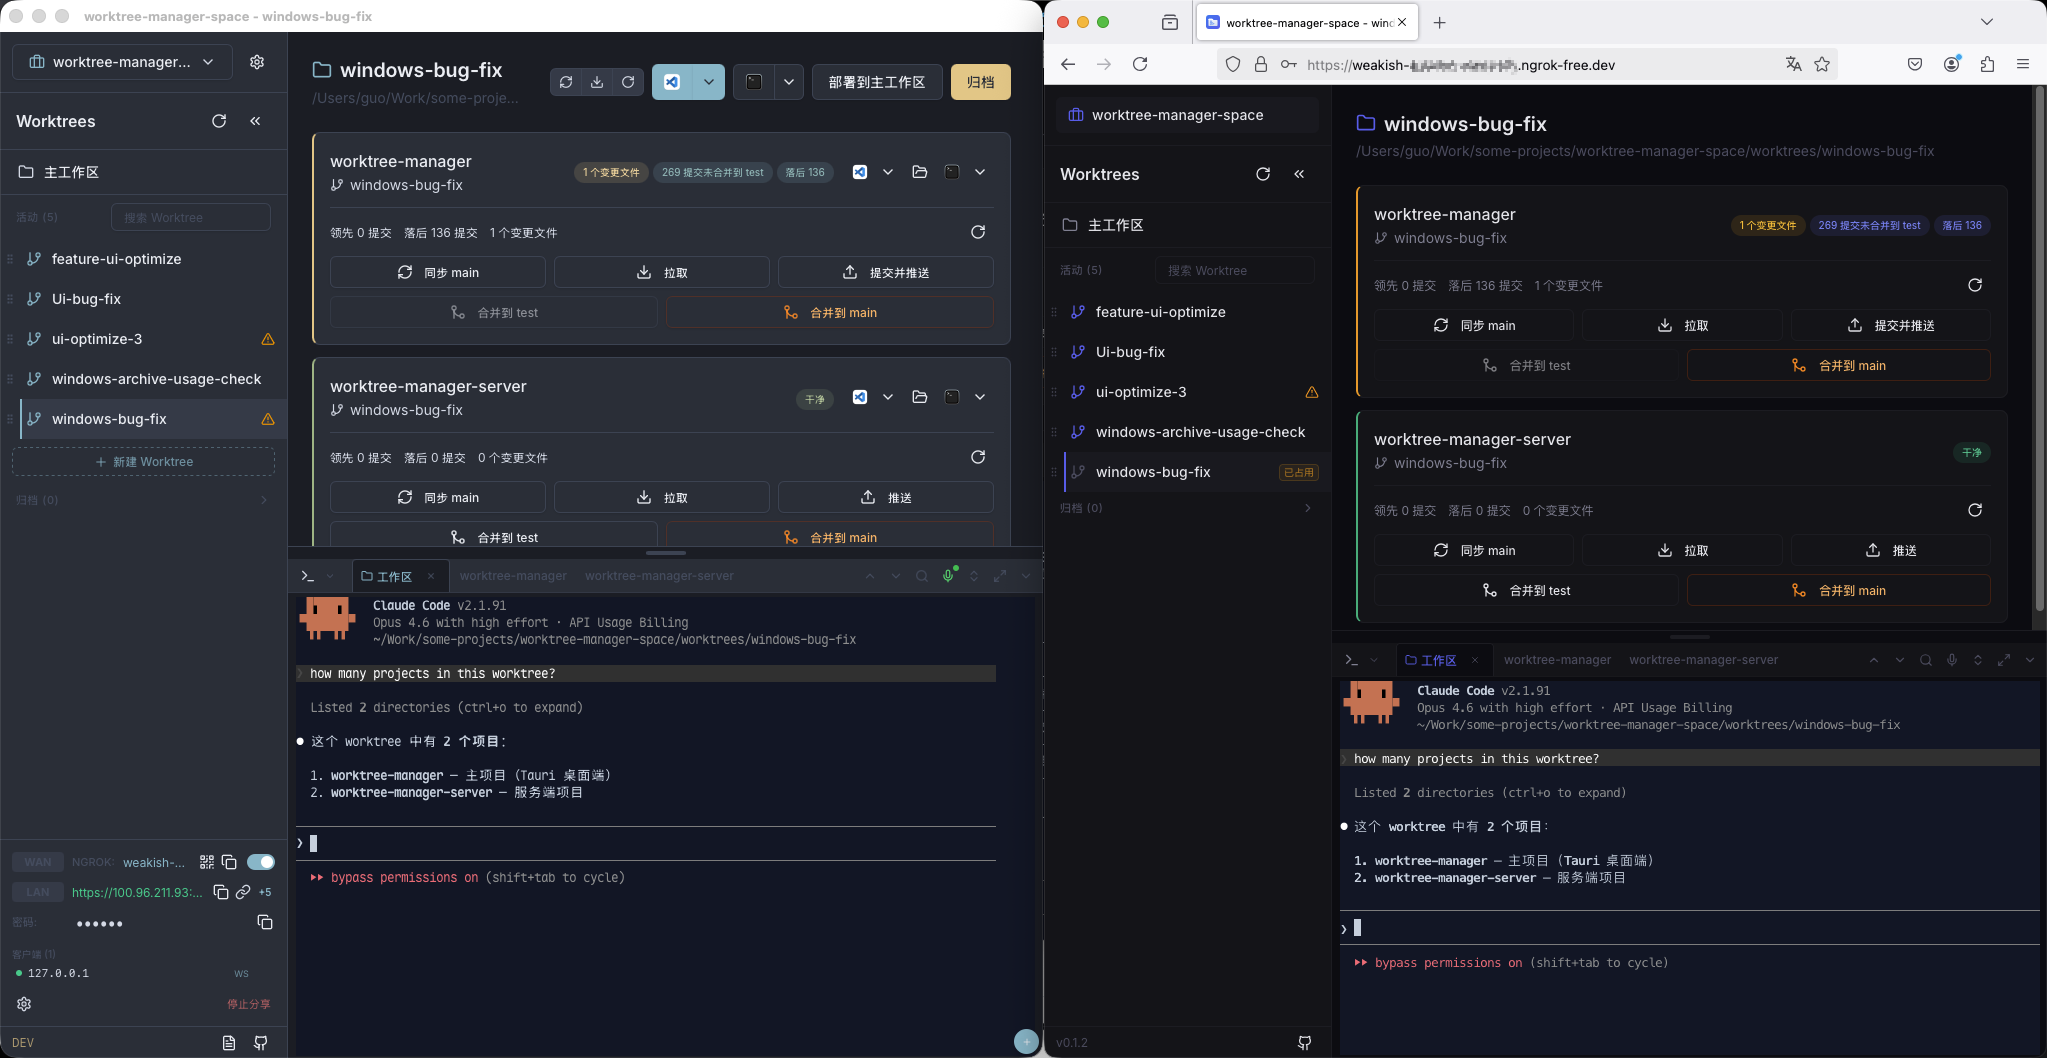Image resolution: width=2047 pixels, height=1058 pixels.
Task: Select the worktree-manager-space browser tab
Action: tap(1306, 22)
